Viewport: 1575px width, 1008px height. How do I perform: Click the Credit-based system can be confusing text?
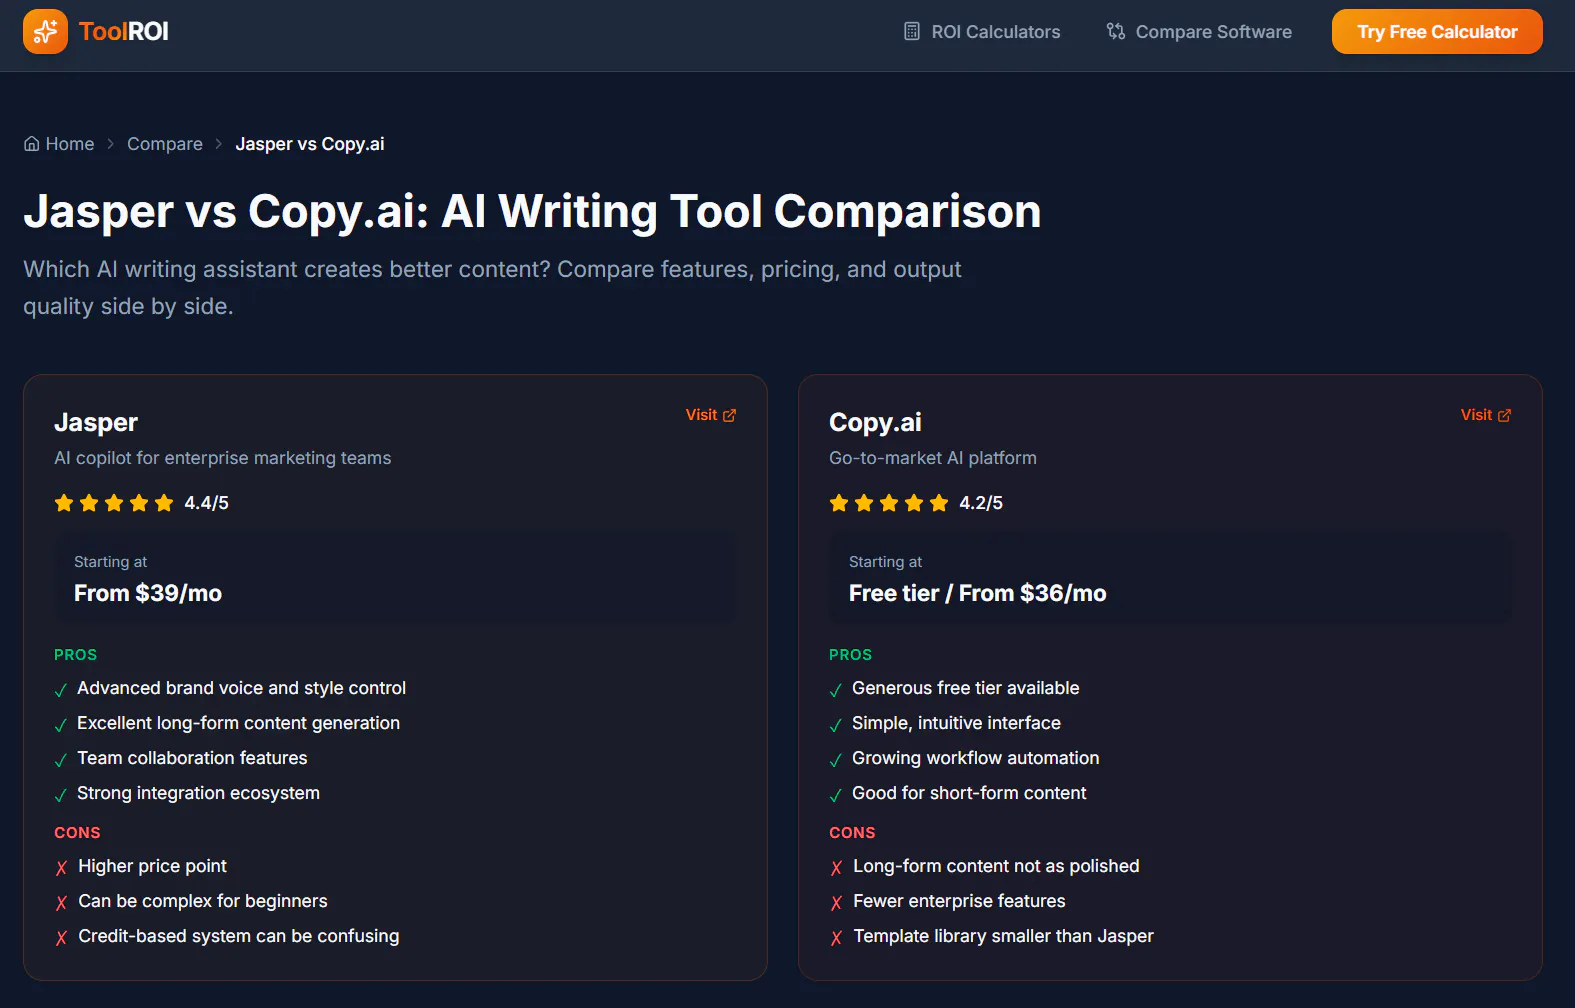(239, 936)
